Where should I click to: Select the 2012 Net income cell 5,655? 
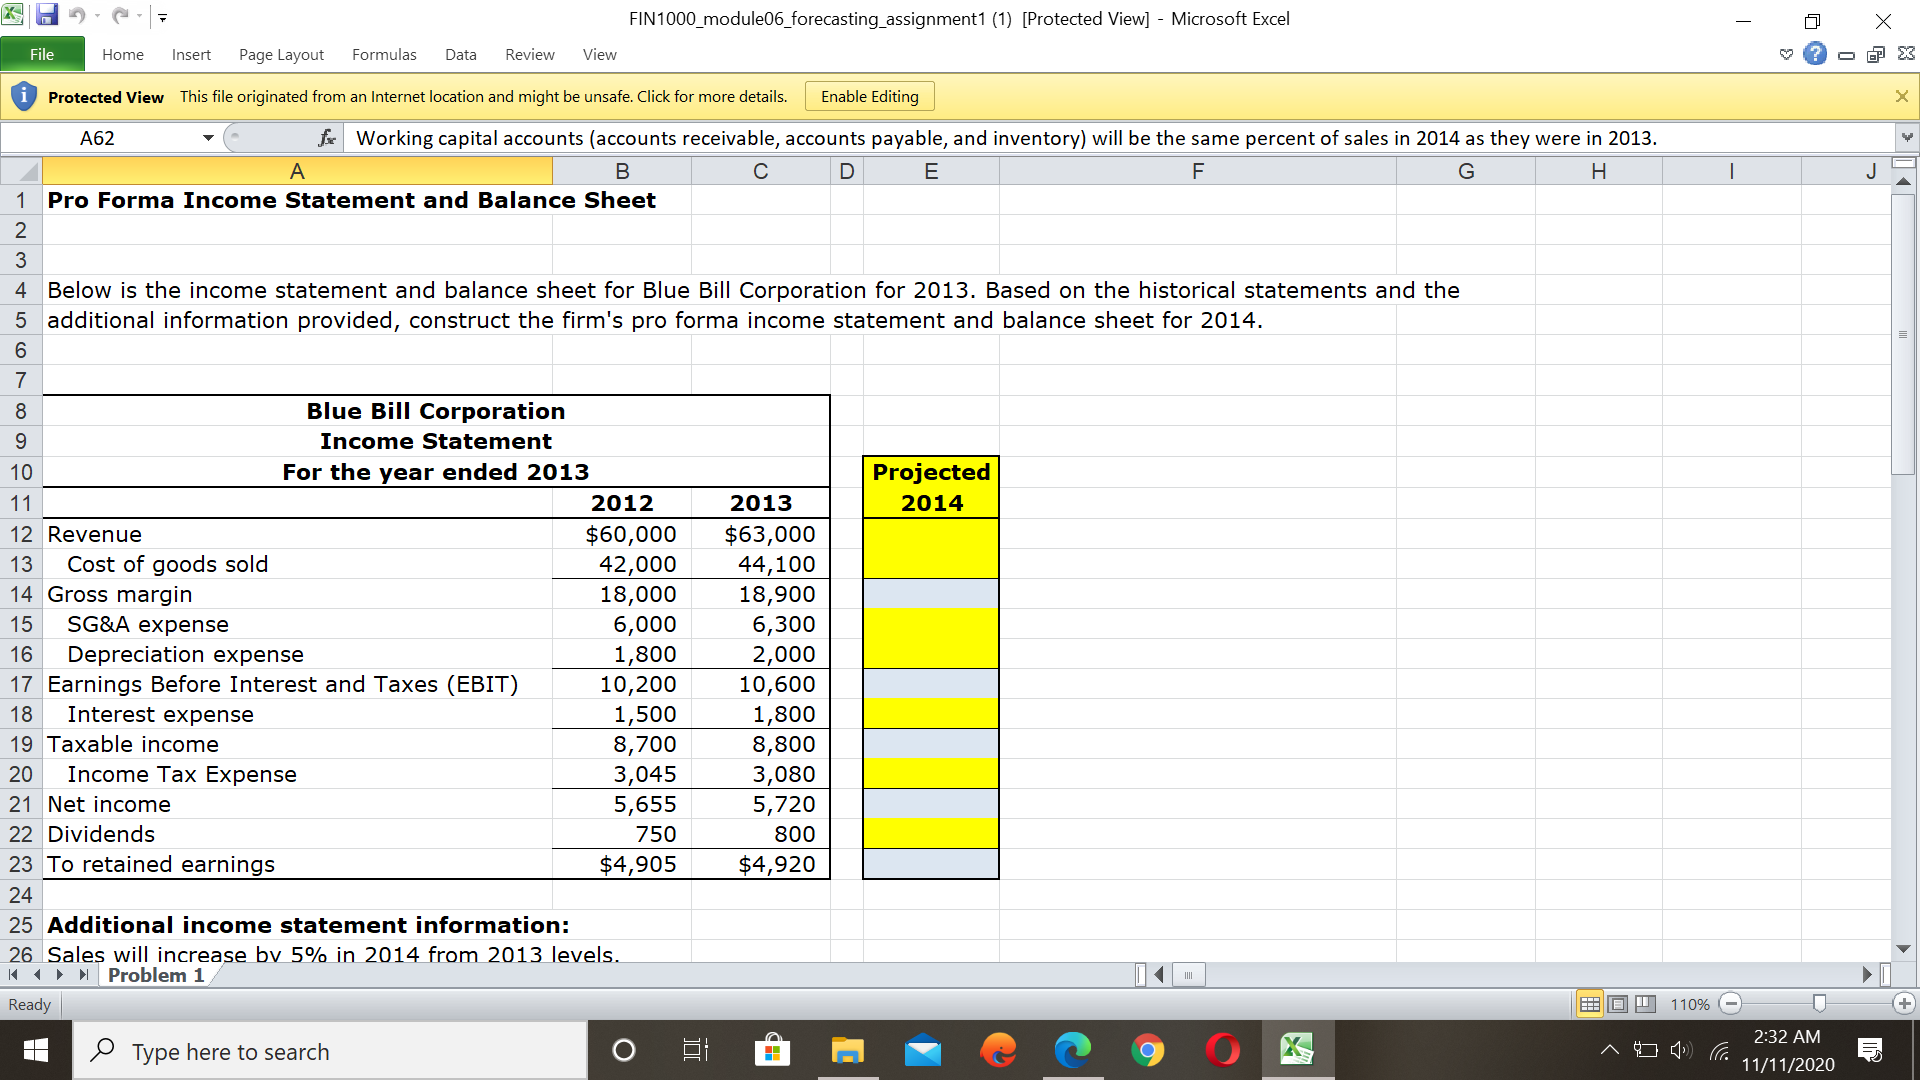(622, 804)
